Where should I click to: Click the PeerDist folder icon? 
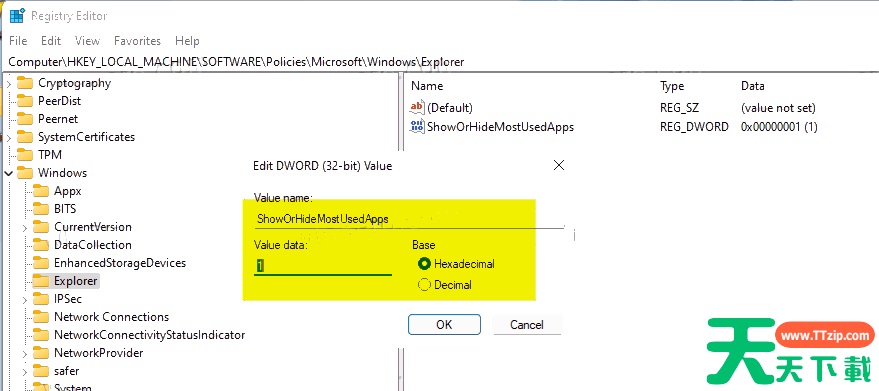click(25, 101)
